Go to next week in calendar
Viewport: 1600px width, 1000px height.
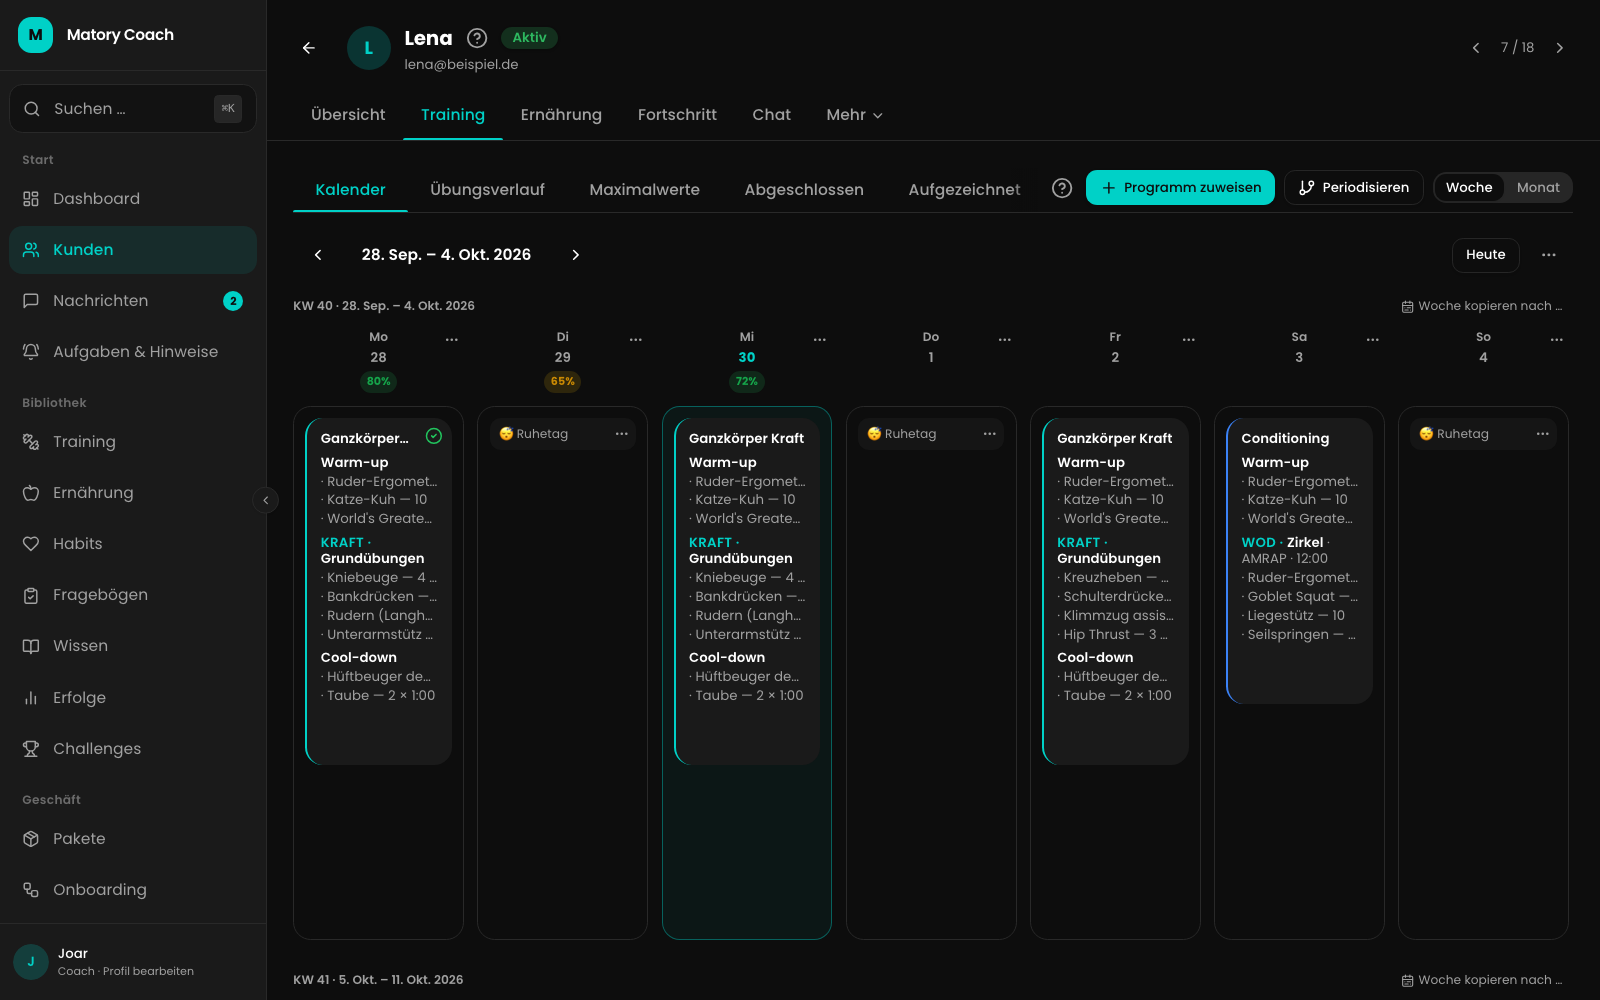coord(576,255)
